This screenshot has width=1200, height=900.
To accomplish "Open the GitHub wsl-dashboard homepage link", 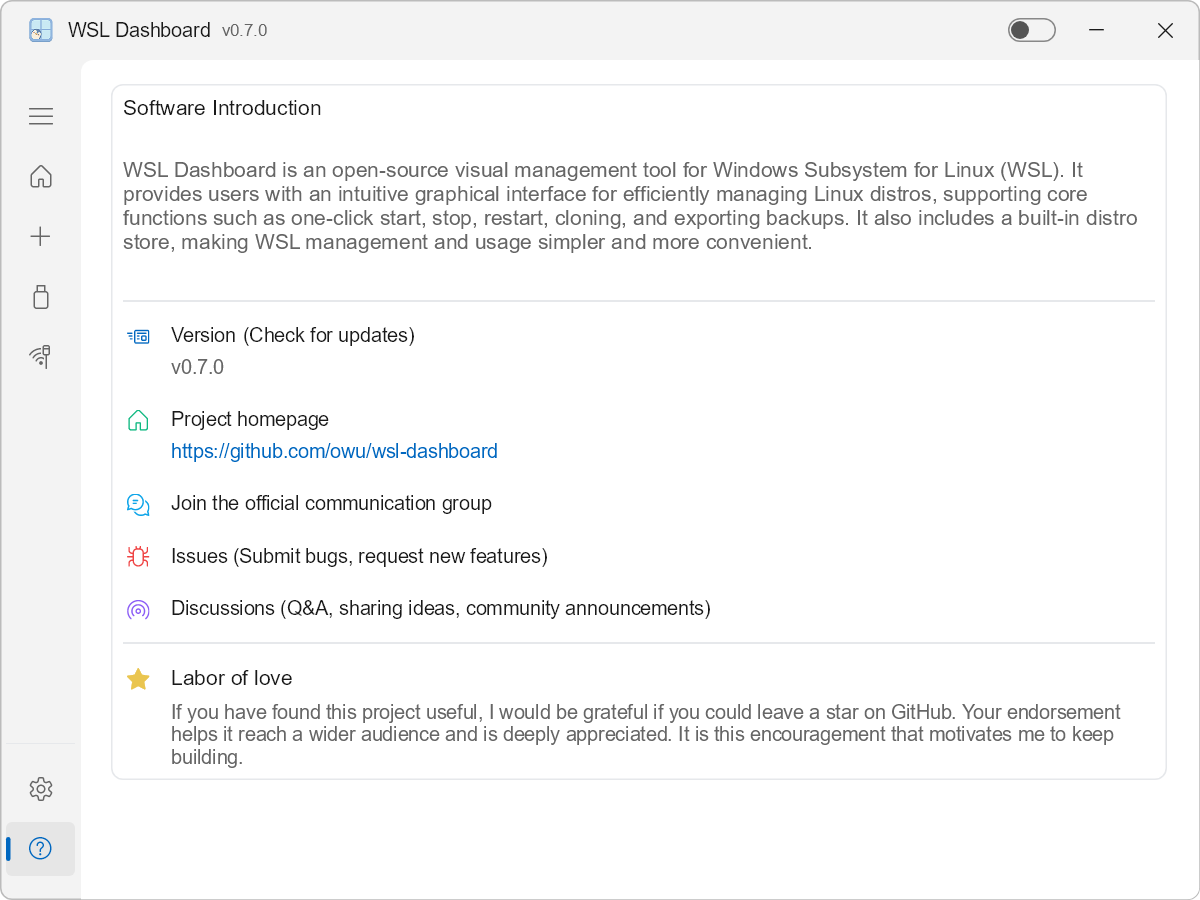I will click(x=334, y=451).
